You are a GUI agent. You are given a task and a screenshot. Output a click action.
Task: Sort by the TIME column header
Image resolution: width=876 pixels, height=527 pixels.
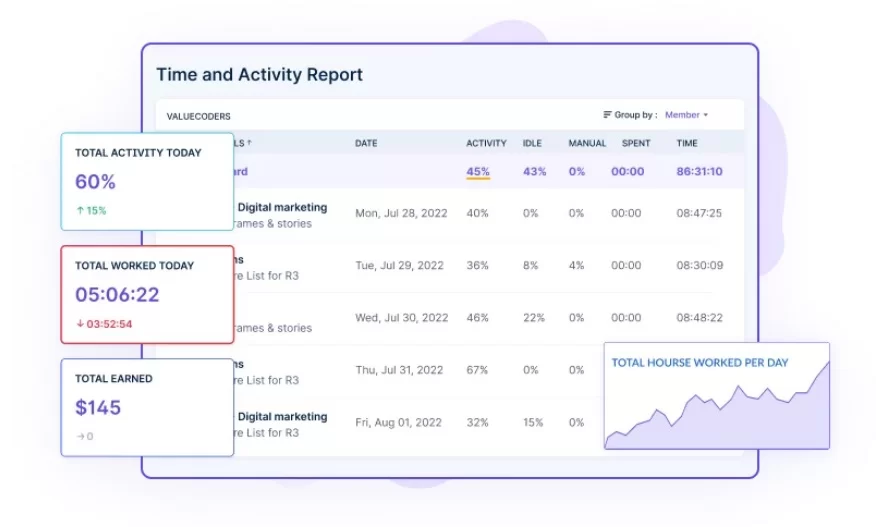[687, 143]
